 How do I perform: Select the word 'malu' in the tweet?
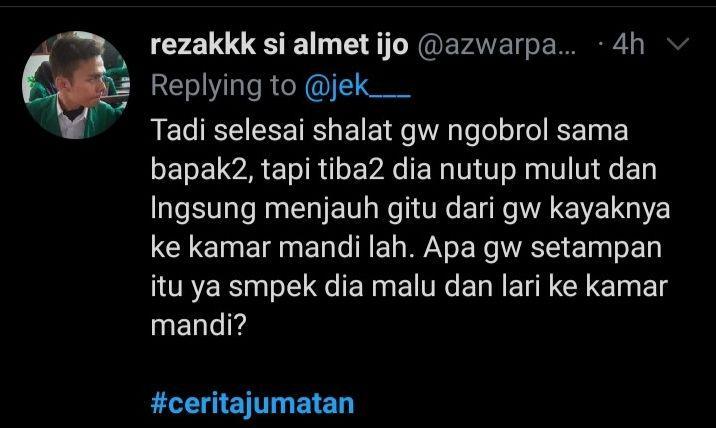click(404, 287)
